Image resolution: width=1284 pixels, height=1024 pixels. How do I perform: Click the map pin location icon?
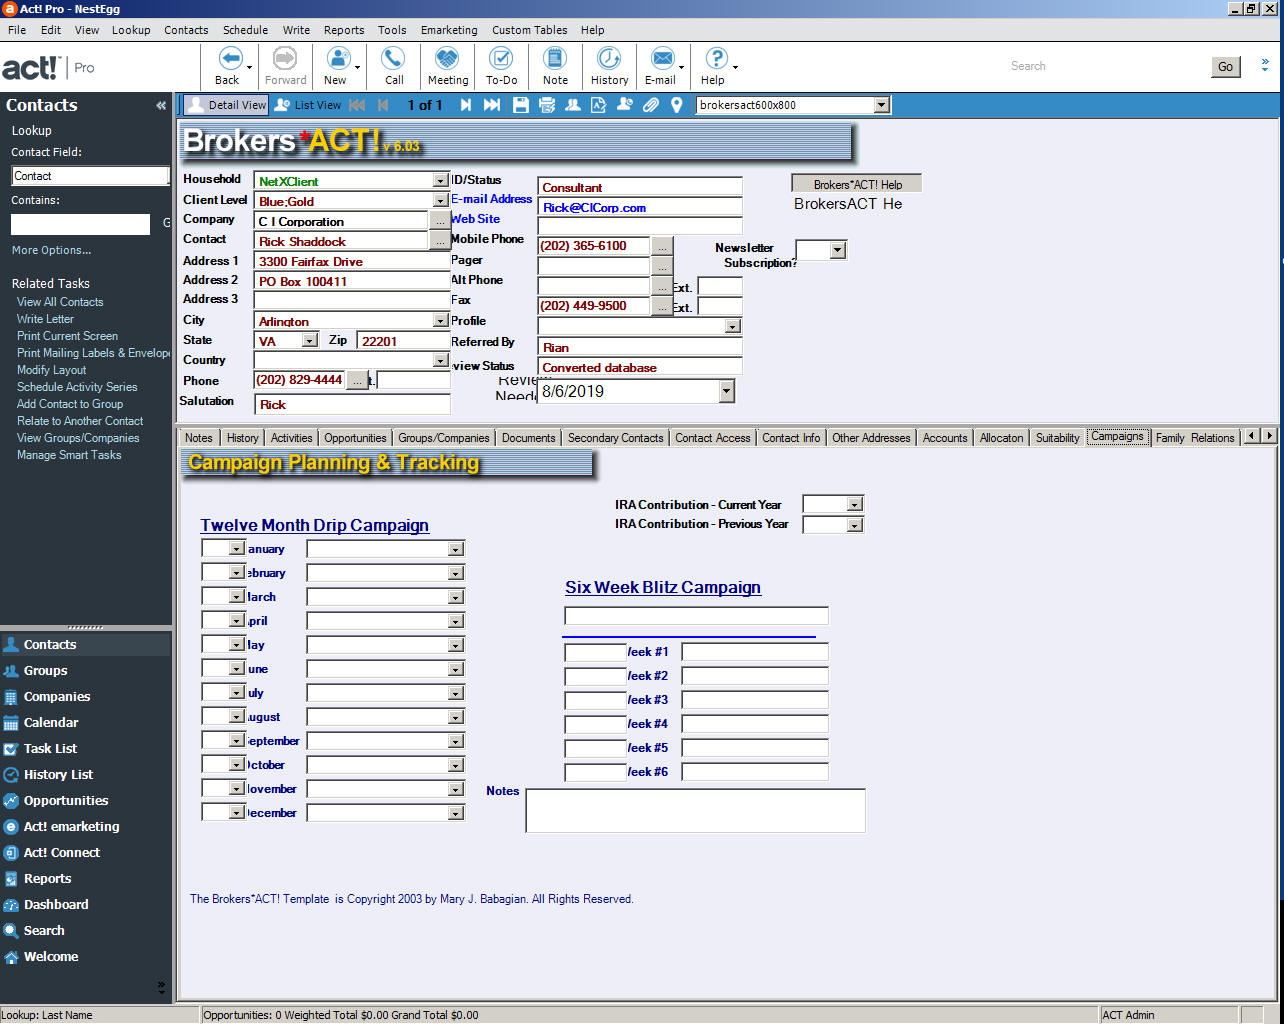677,105
